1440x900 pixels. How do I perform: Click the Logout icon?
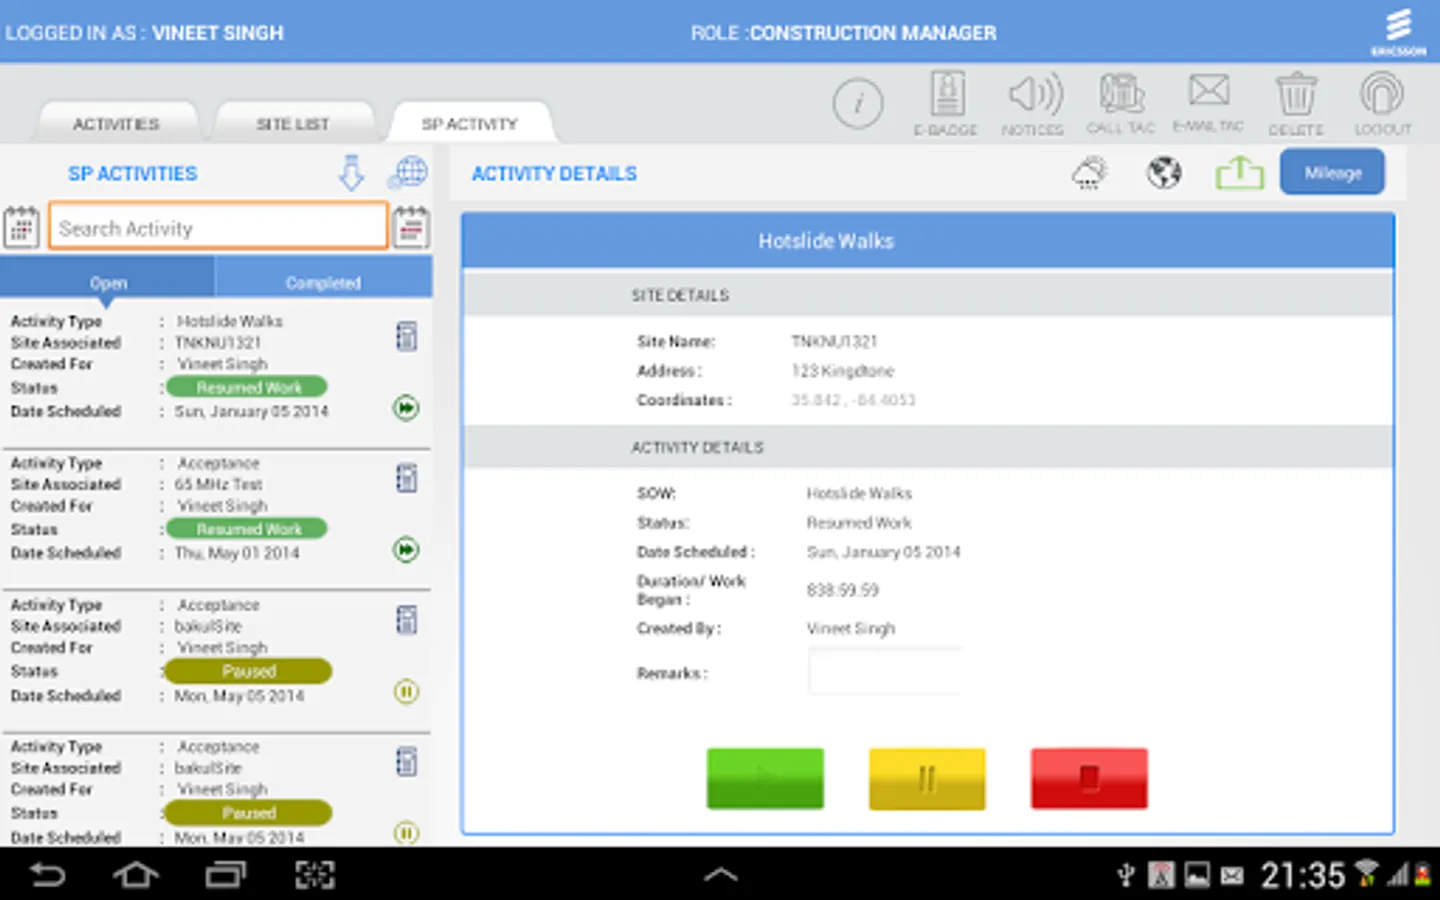(1383, 103)
